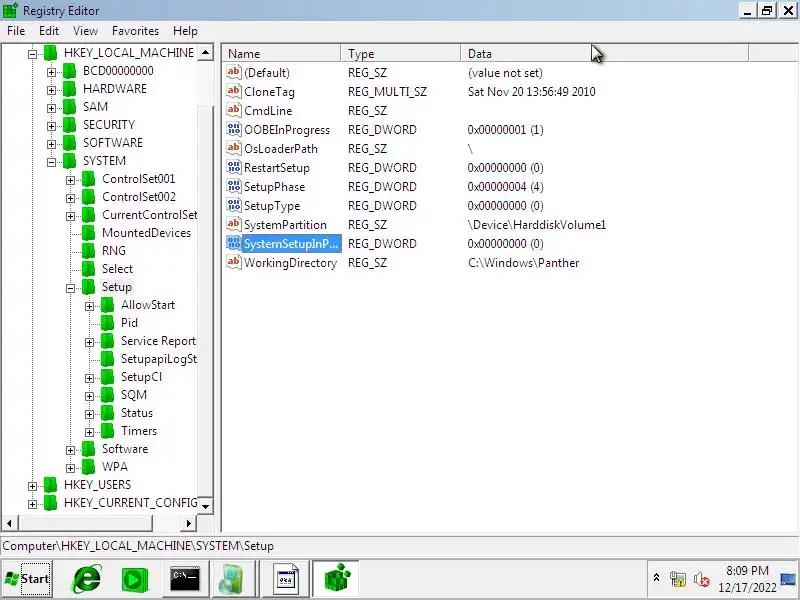Open the Help menu
The width and height of the screenshot is (800, 600).
click(x=185, y=31)
